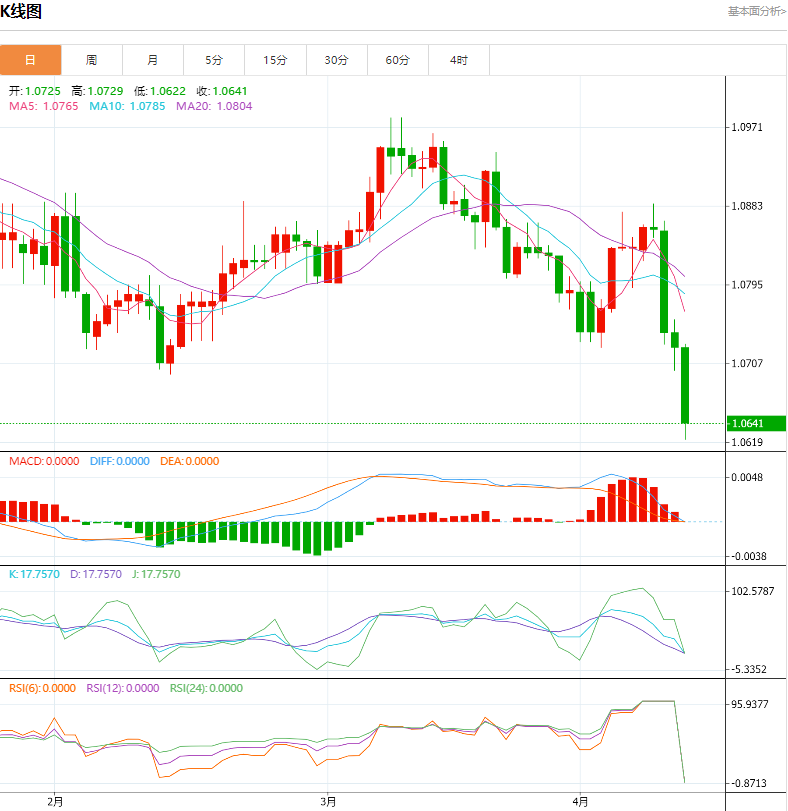Click the 4月 marker on time axis
The width and height of the screenshot is (788, 811).
point(580,801)
